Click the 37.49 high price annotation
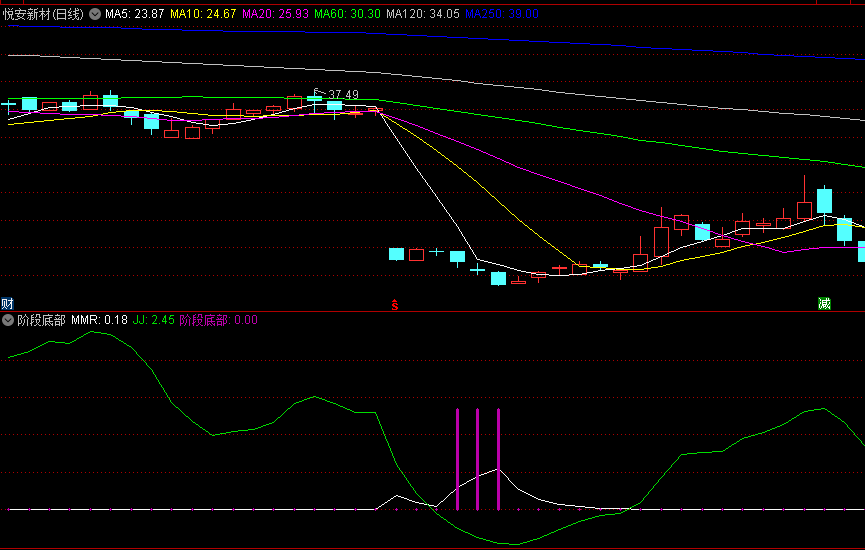Image resolution: width=865 pixels, height=550 pixels. tap(343, 95)
